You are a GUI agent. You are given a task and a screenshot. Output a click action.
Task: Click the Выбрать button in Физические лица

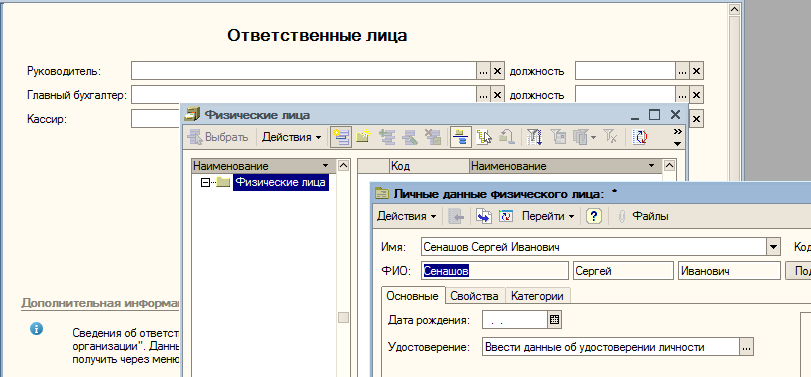(x=218, y=137)
